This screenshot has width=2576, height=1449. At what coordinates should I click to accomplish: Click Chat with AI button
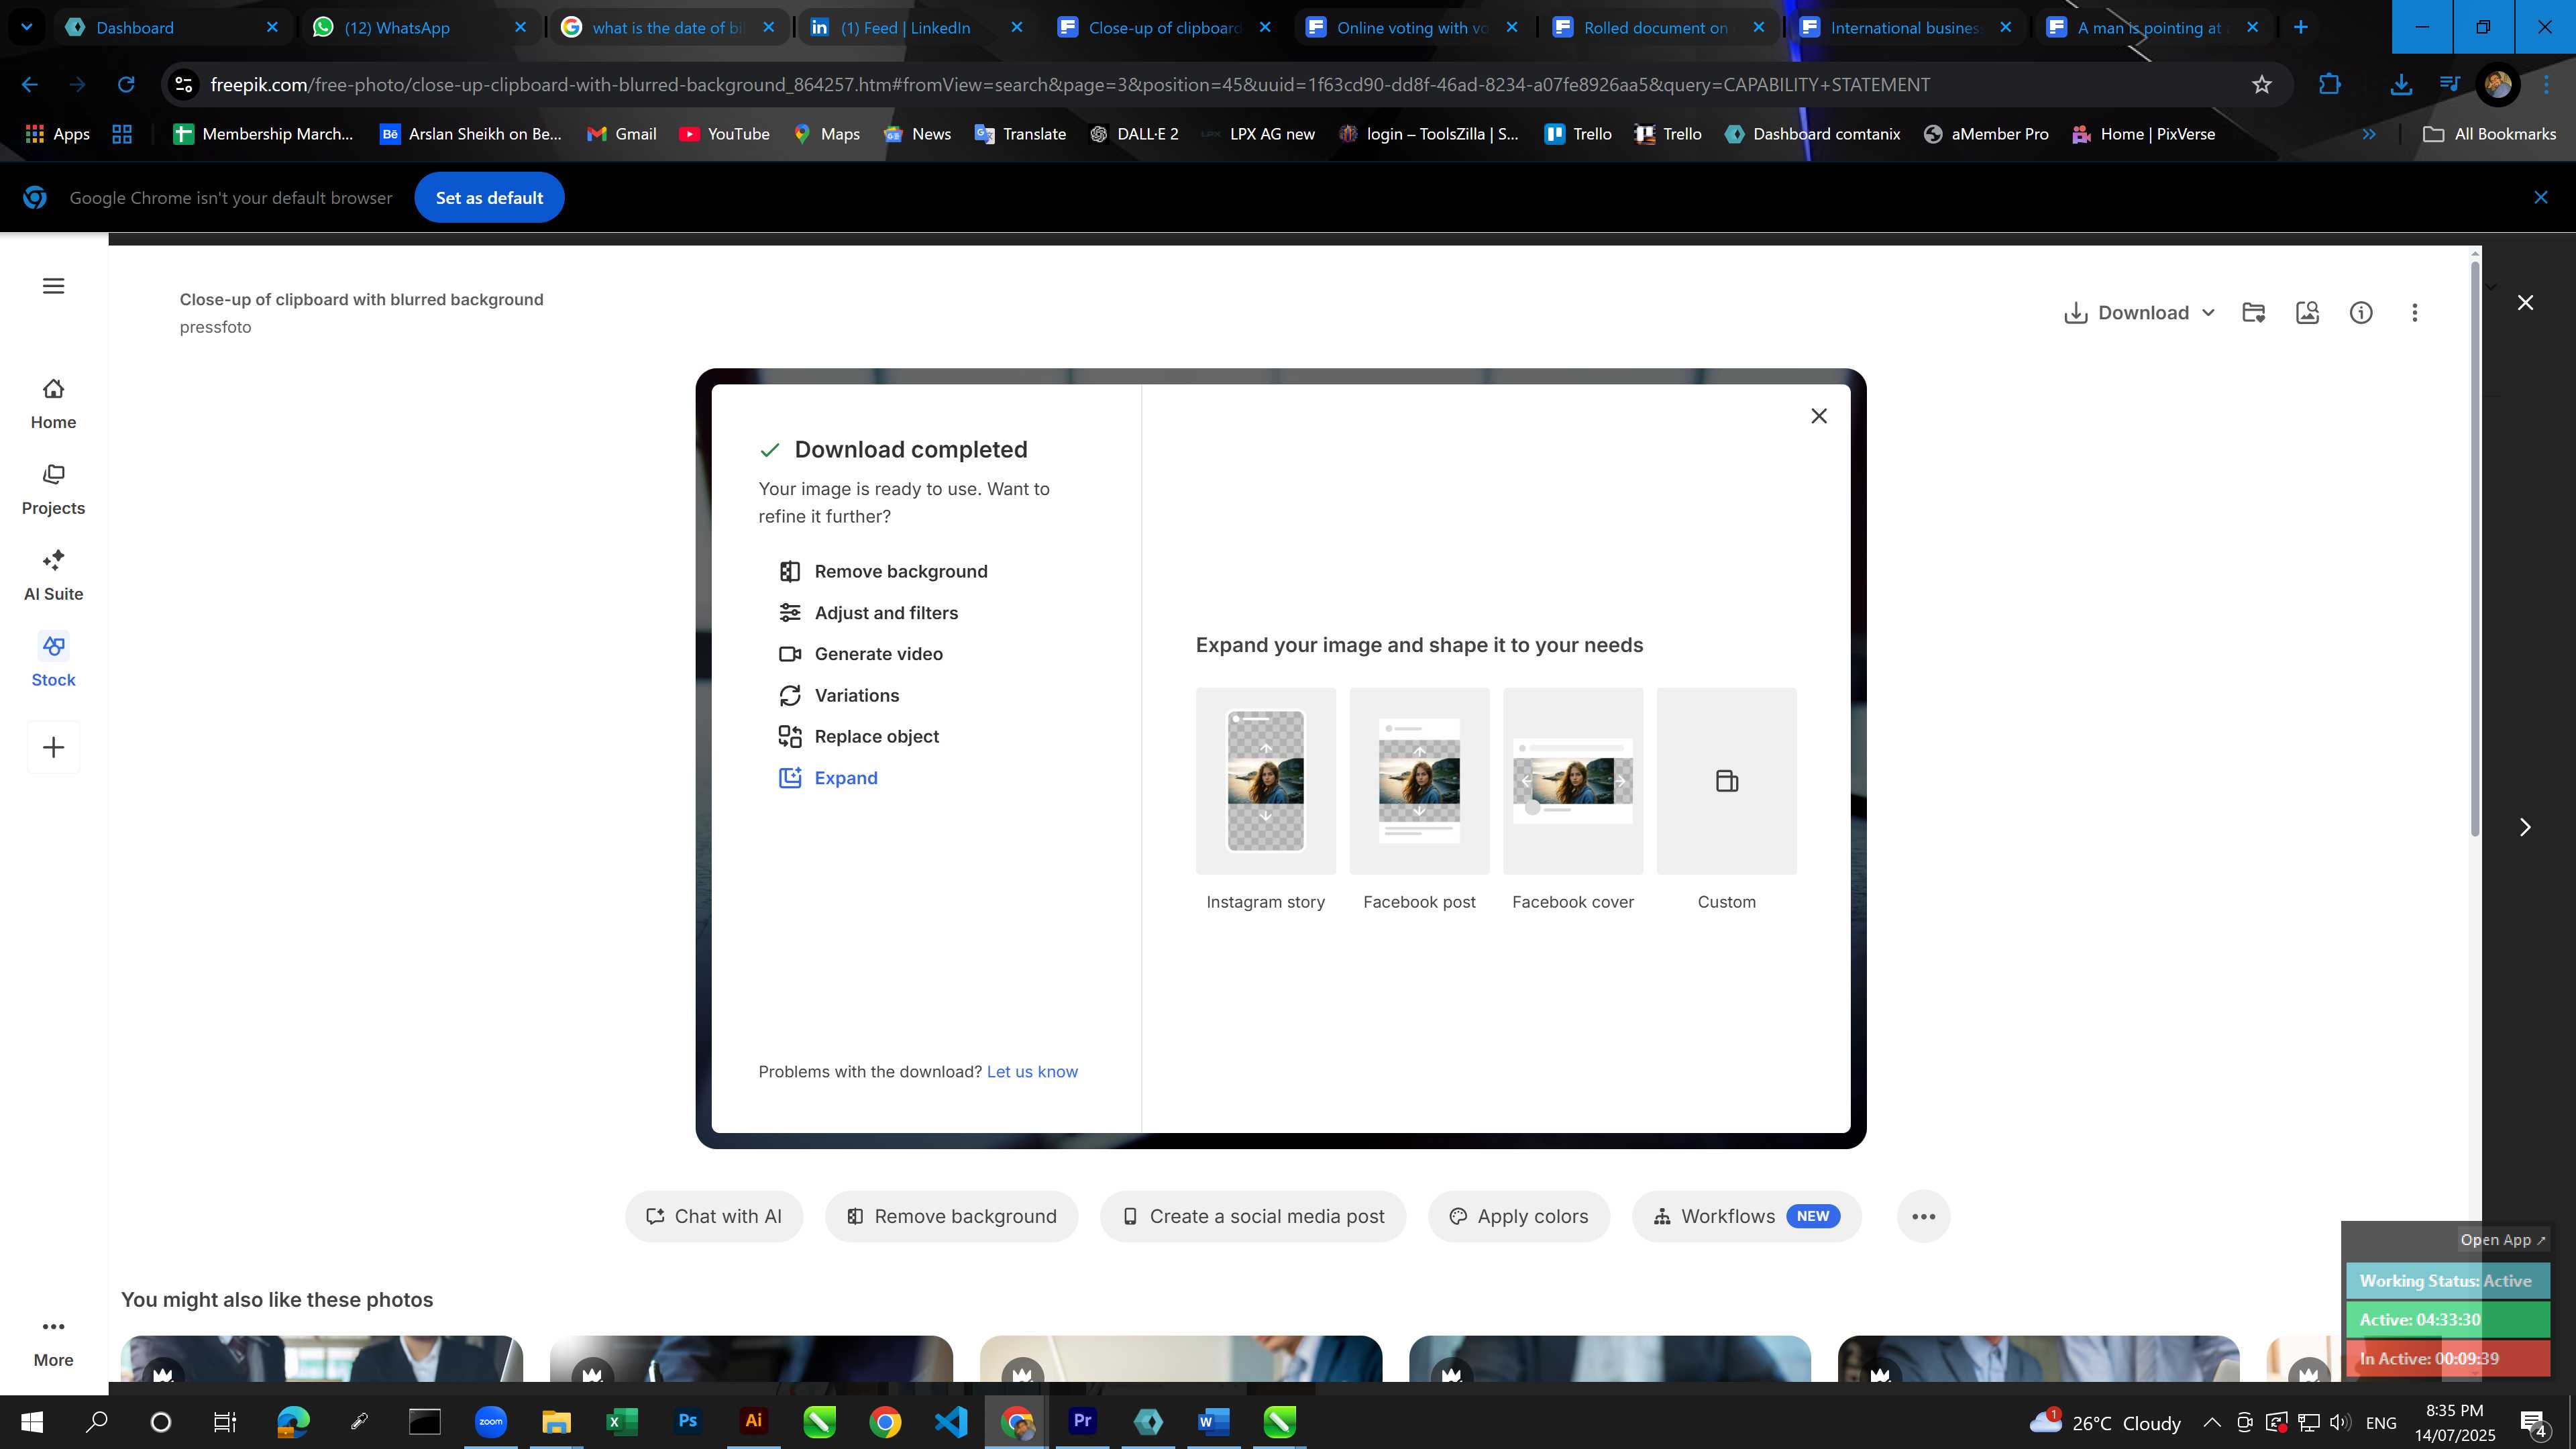pyautogui.click(x=714, y=1217)
